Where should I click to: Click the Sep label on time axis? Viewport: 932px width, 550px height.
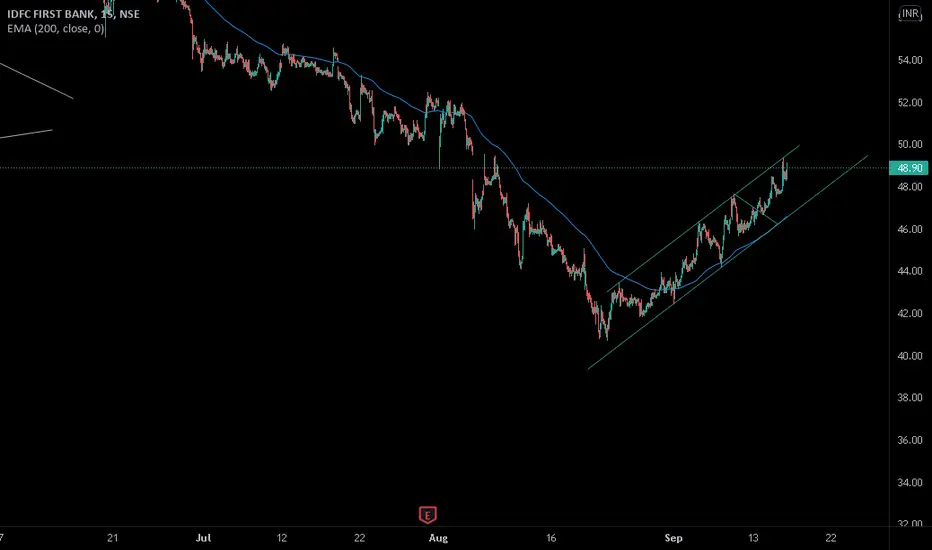click(x=673, y=538)
